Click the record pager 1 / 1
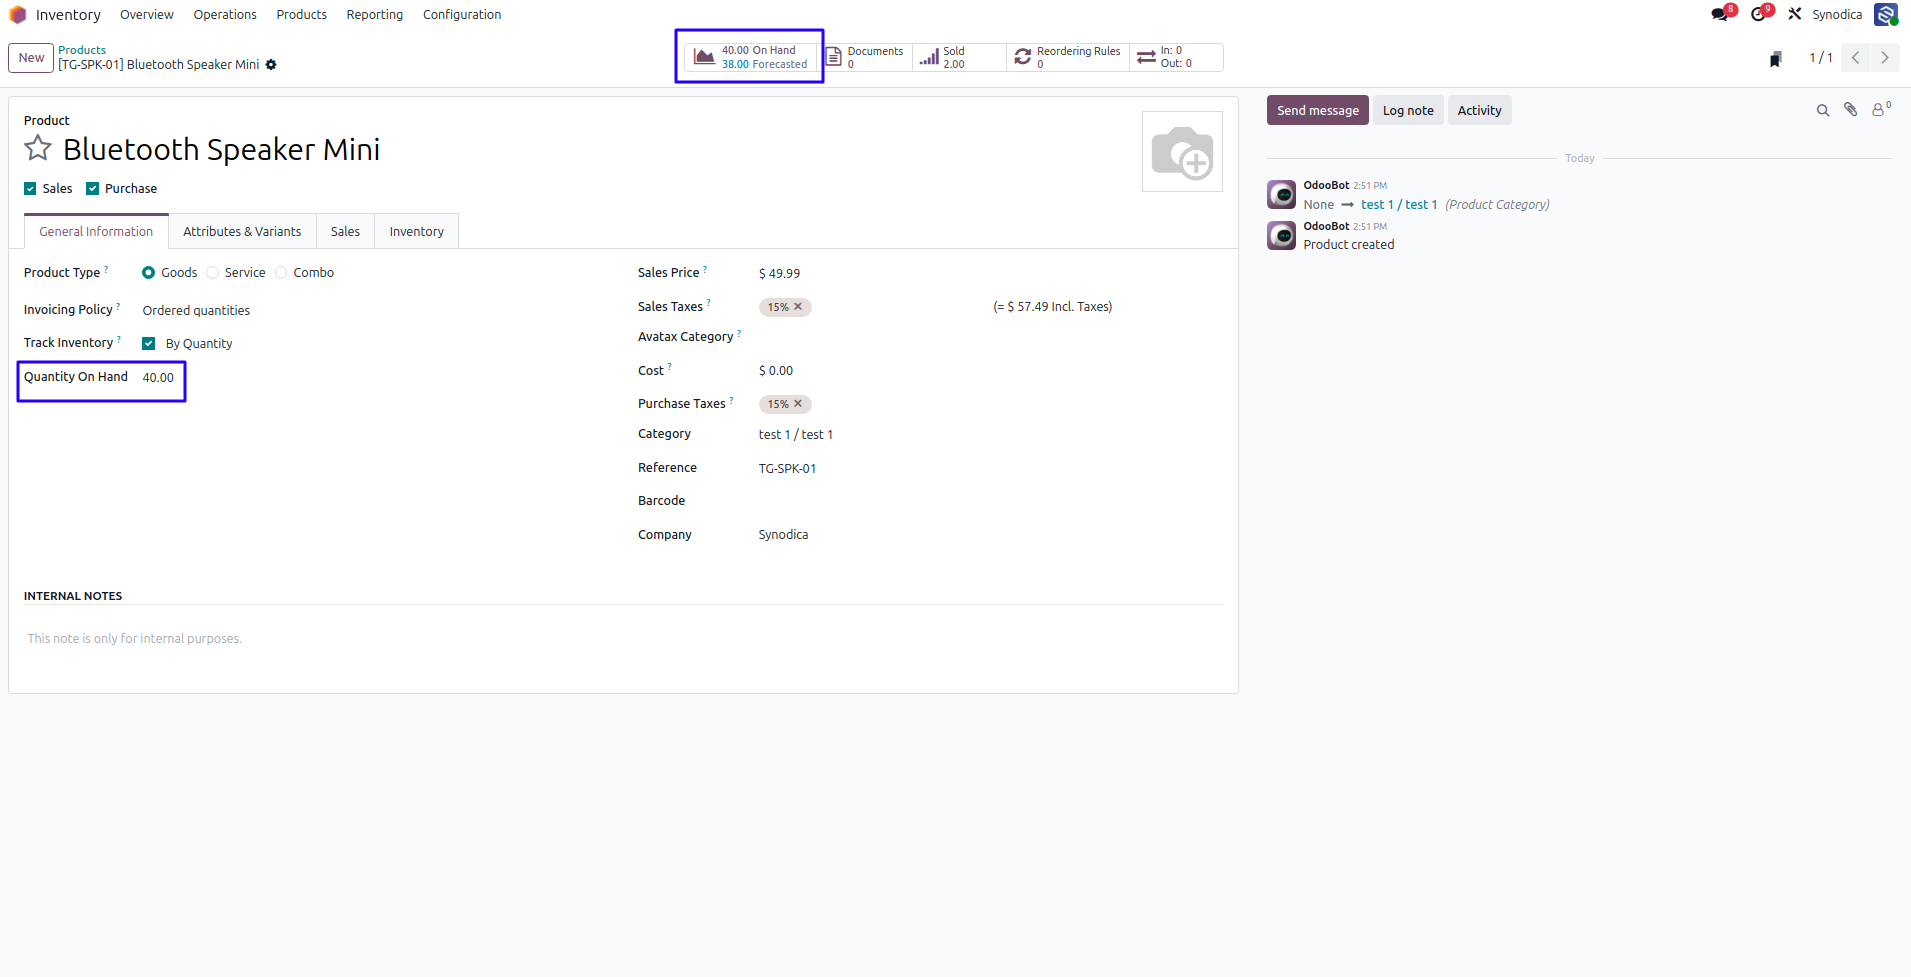Viewport: 1911px width, 977px height. pos(1821,58)
